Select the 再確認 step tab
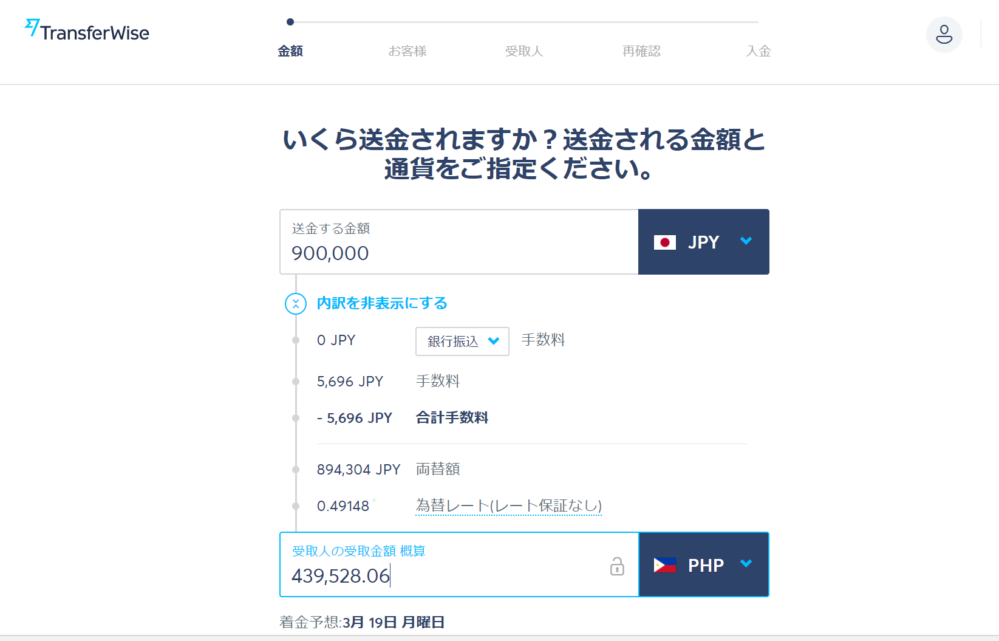Screen dimensions: 999x641 tap(641, 51)
